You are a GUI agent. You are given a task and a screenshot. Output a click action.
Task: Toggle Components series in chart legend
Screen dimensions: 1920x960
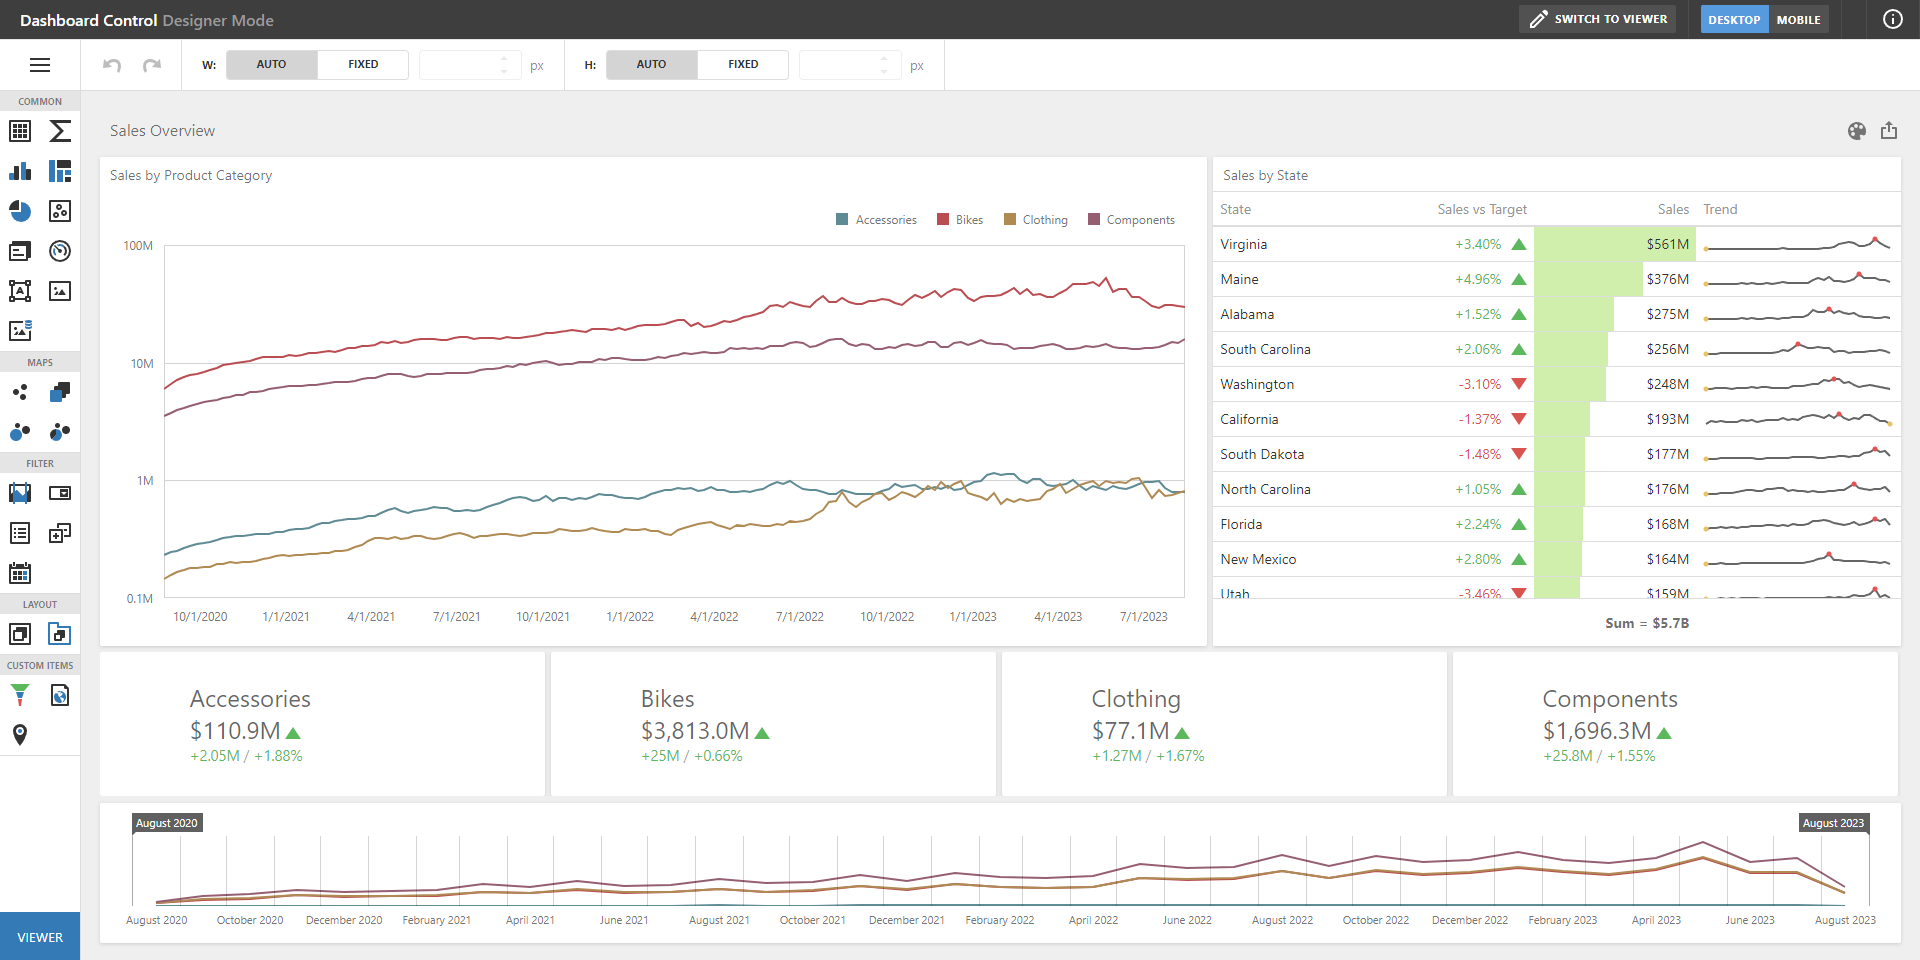pos(1131,220)
